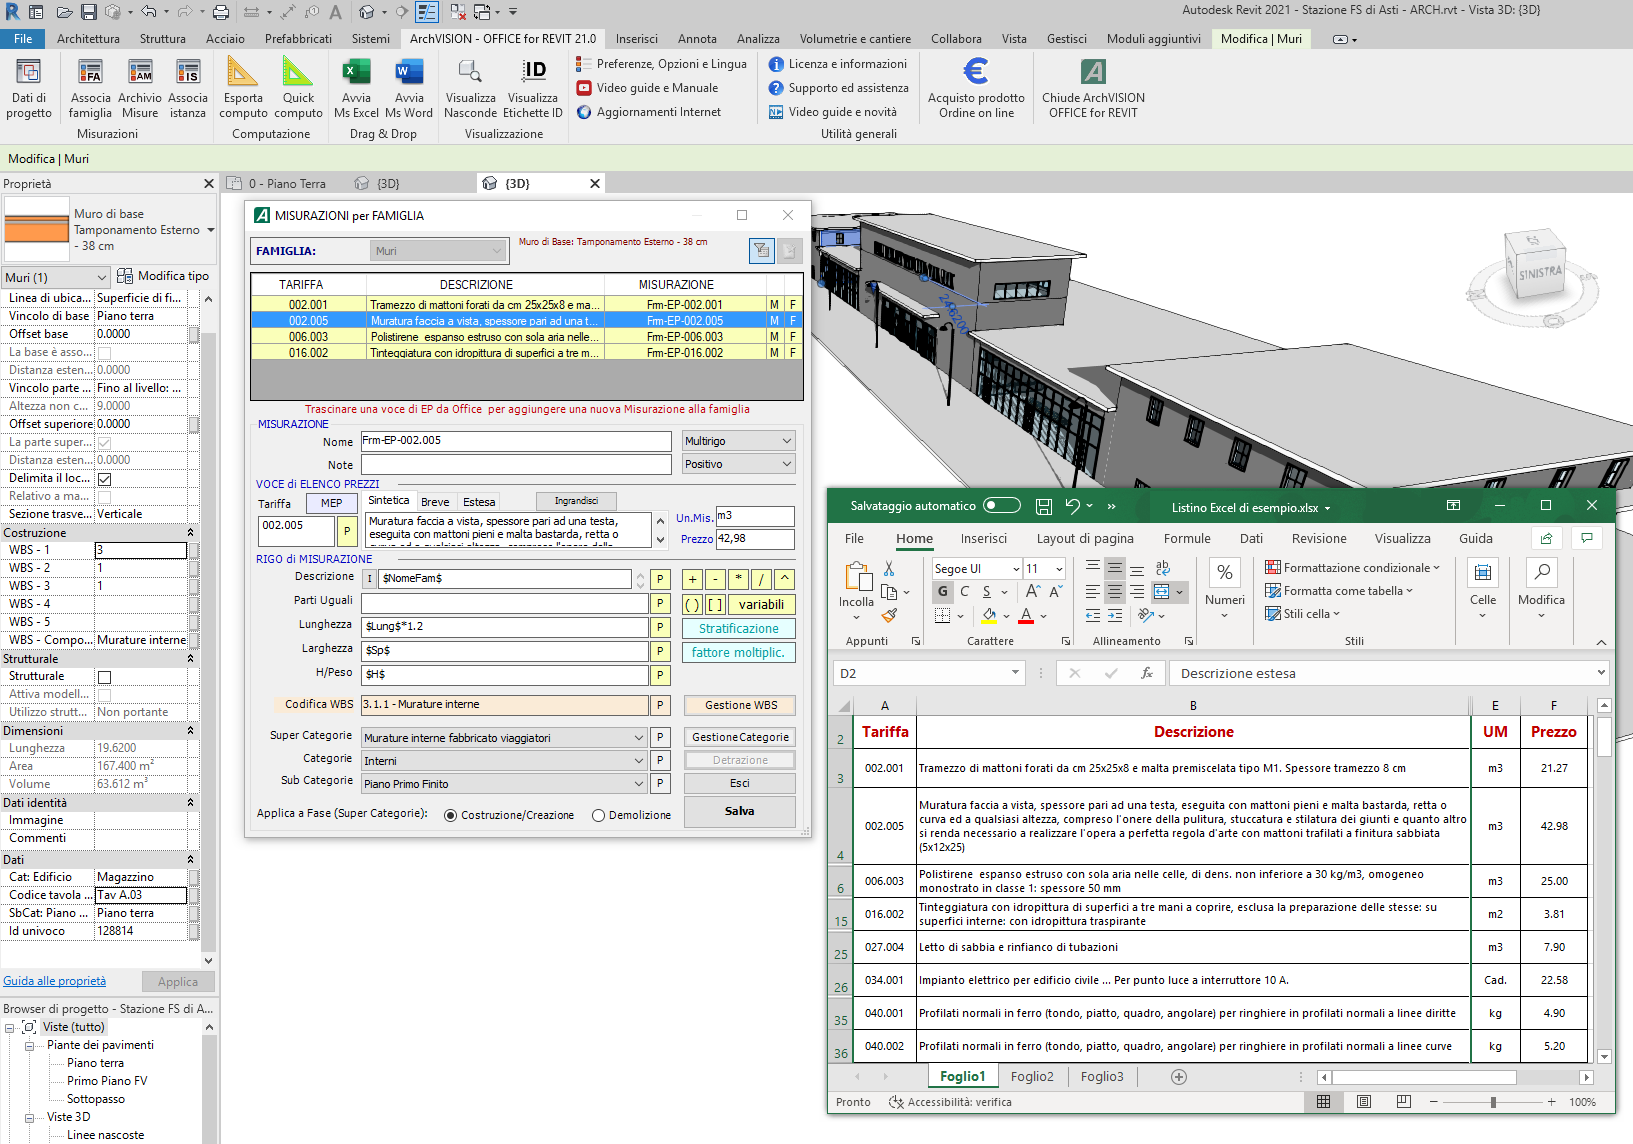Toggle bold G in Excel ribbon
1633x1144 pixels.
tap(942, 591)
